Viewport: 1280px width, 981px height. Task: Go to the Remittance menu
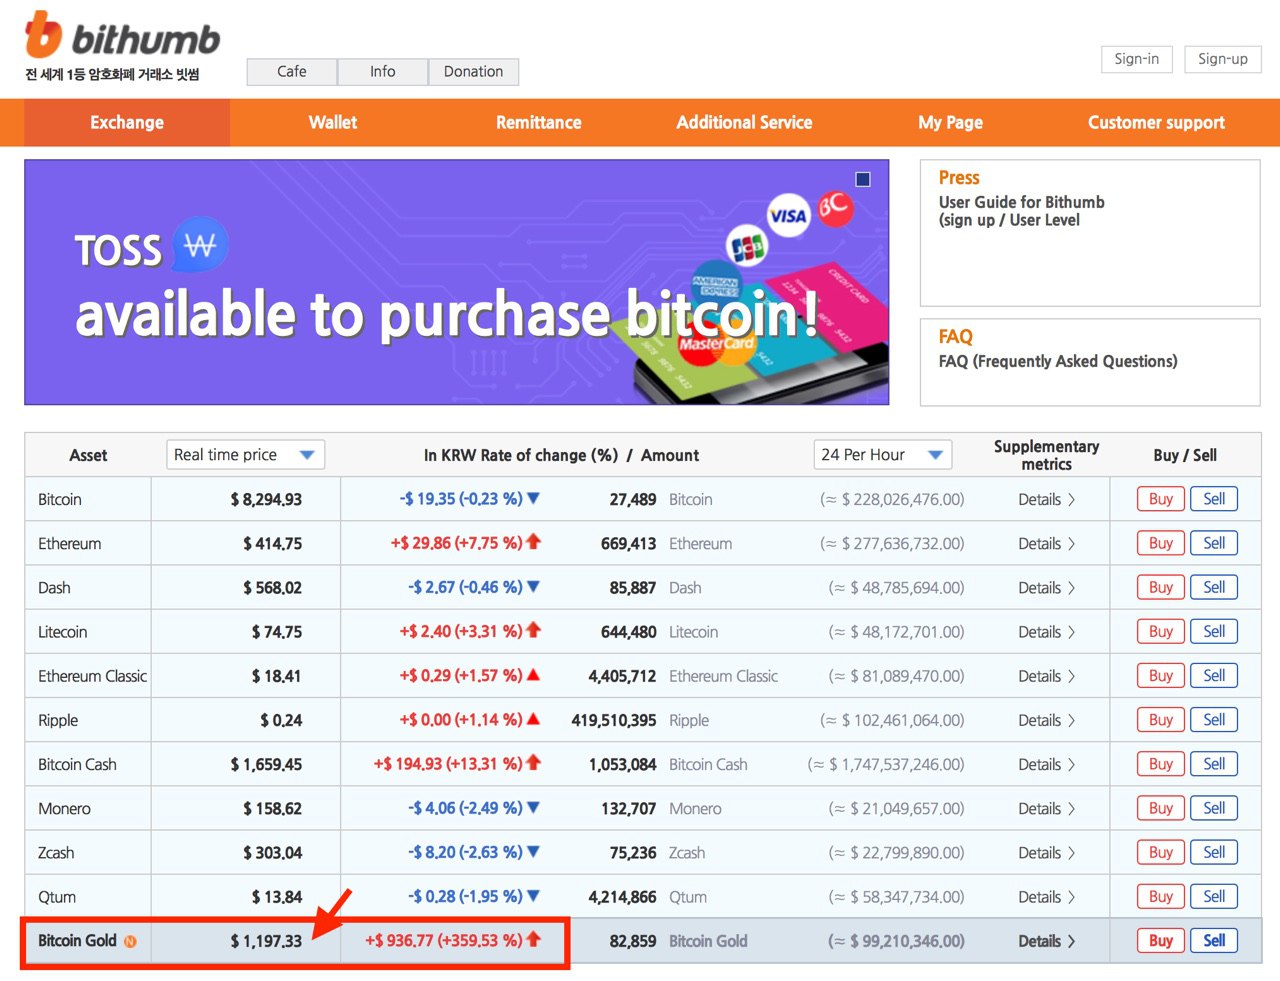click(539, 122)
